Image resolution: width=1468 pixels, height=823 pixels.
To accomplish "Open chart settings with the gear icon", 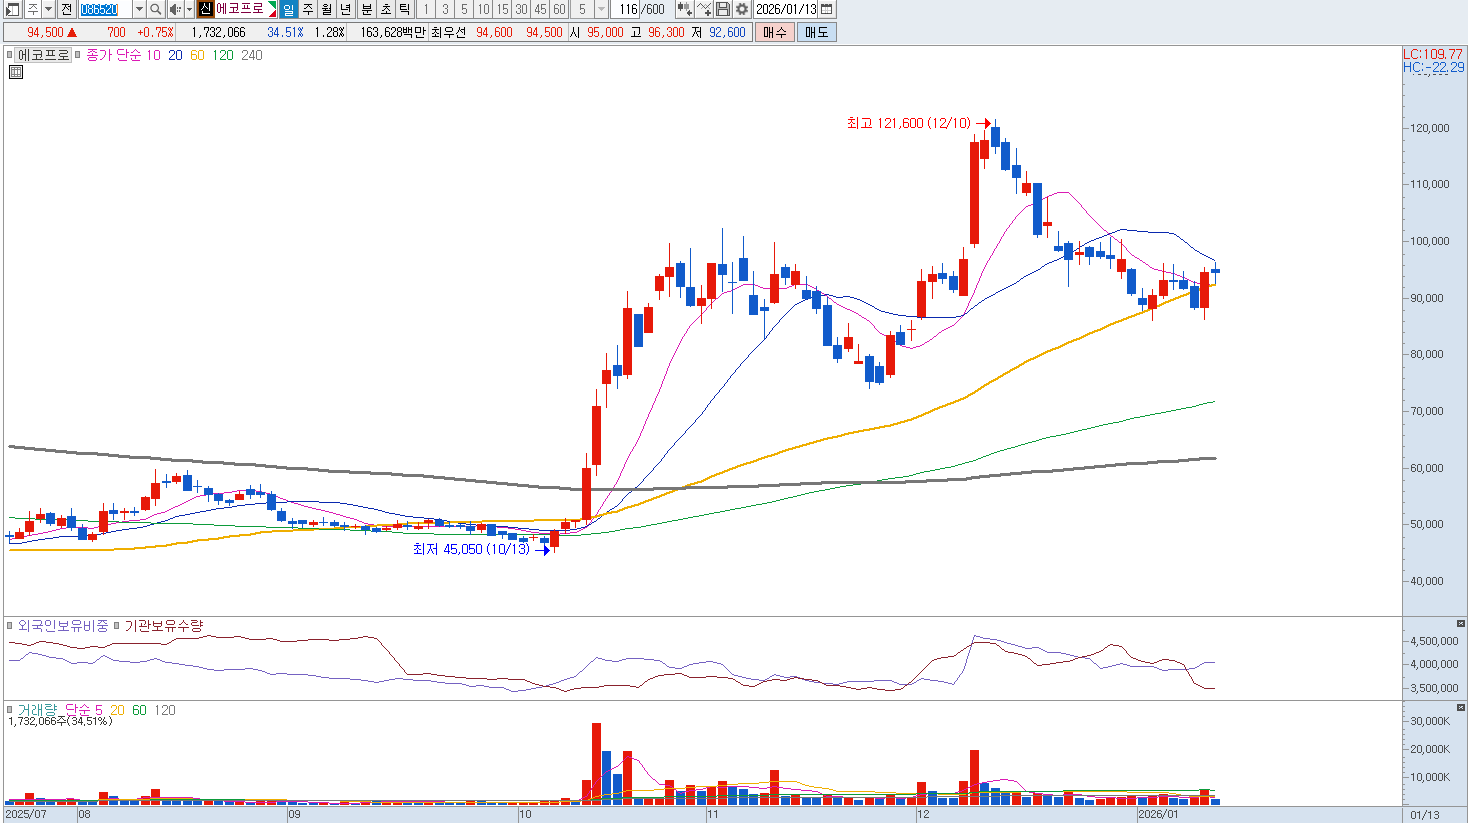I will coord(742,9).
